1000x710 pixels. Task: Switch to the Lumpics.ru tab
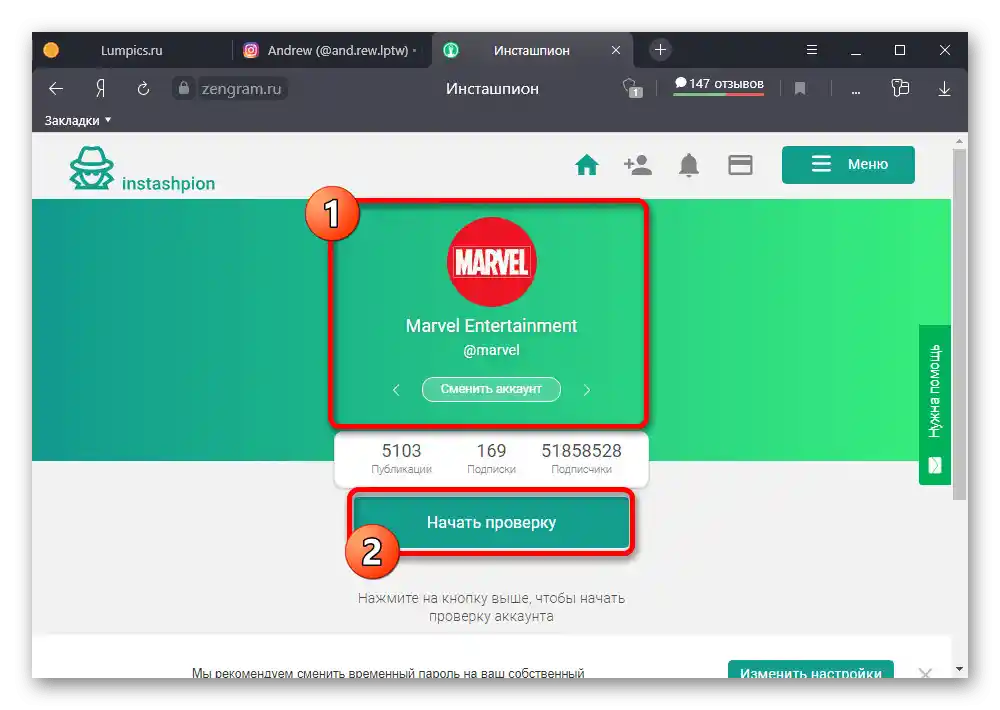(130, 50)
